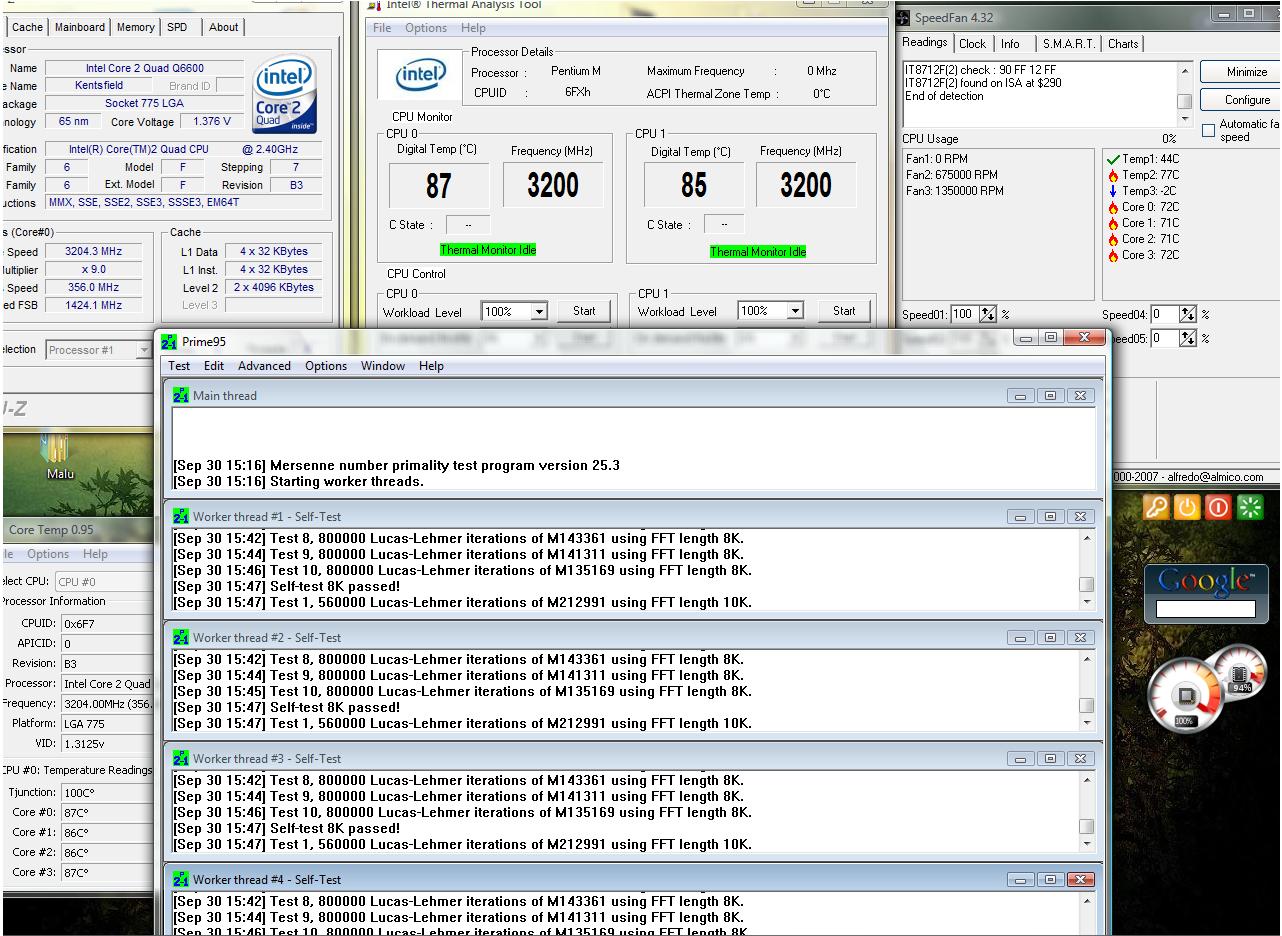Image resolution: width=1282 pixels, height=936 pixels.
Task: Open the Core Temp Options menu
Action: (48, 554)
